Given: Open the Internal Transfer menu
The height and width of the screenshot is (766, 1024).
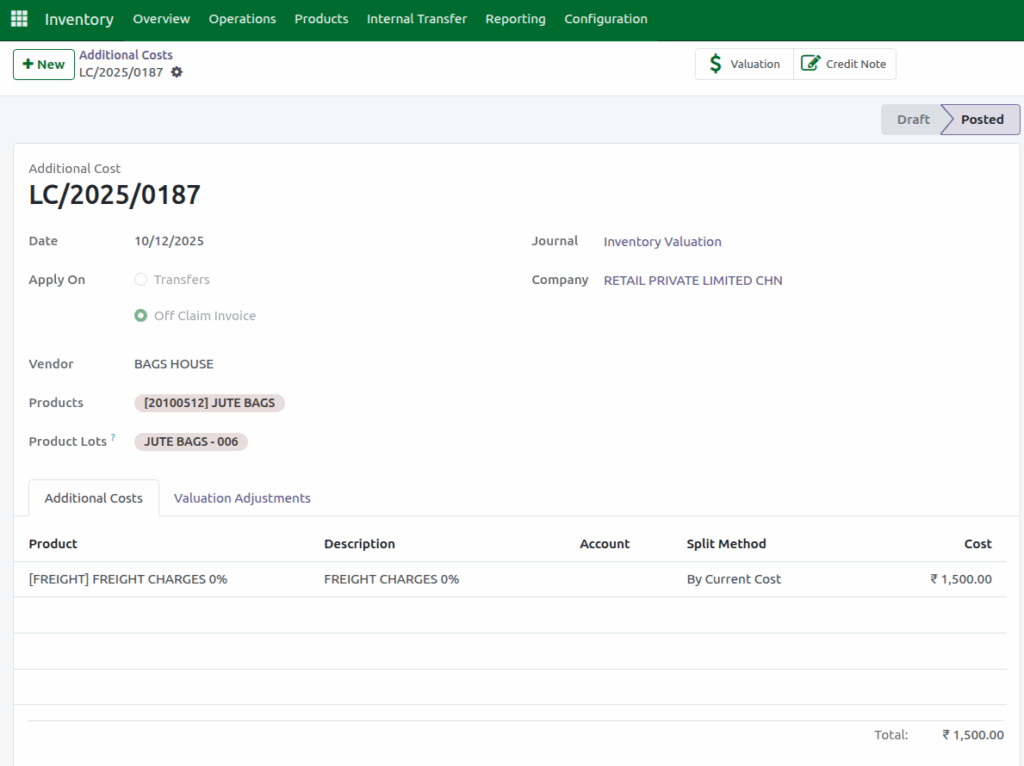Looking at the screenshot, I should click(416, 18).
